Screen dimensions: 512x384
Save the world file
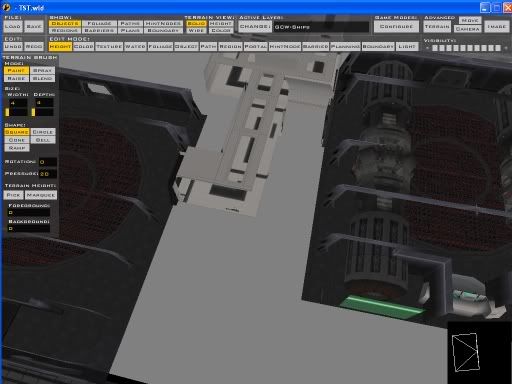tap(34, 27)
